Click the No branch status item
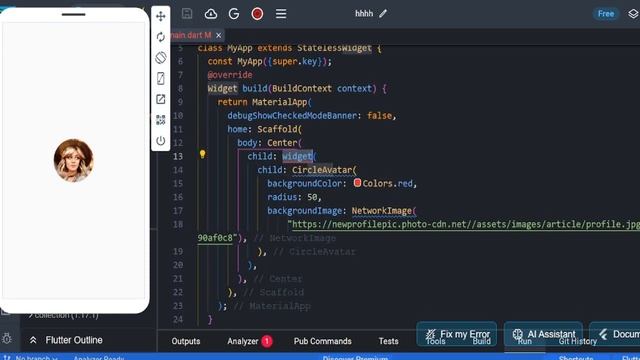The image size is (640, 360). point(31,358)
